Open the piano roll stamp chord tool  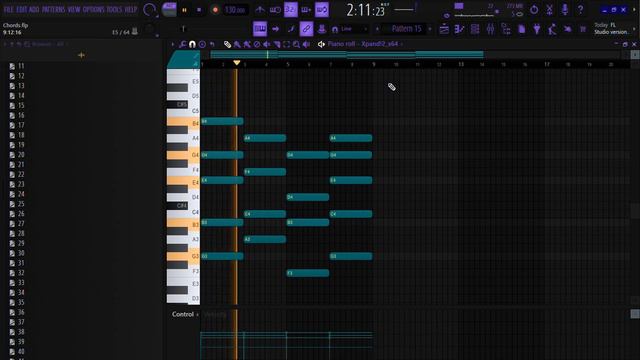pos(202,44)
